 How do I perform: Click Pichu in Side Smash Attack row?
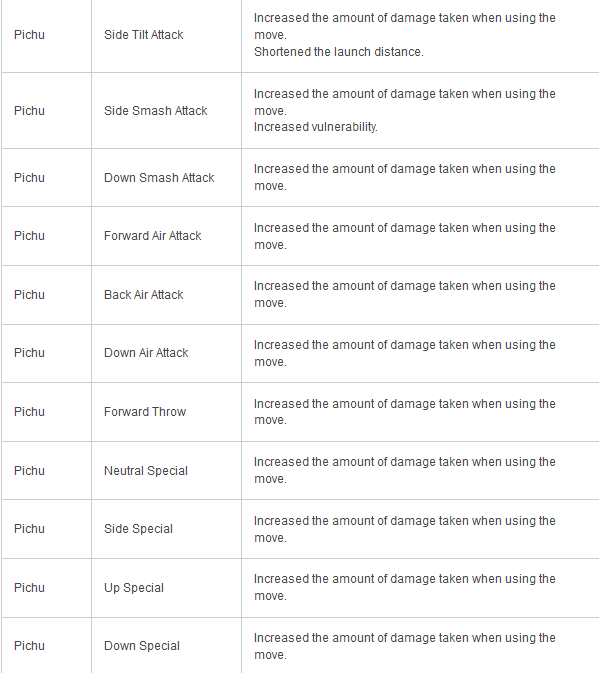[29, 111]
